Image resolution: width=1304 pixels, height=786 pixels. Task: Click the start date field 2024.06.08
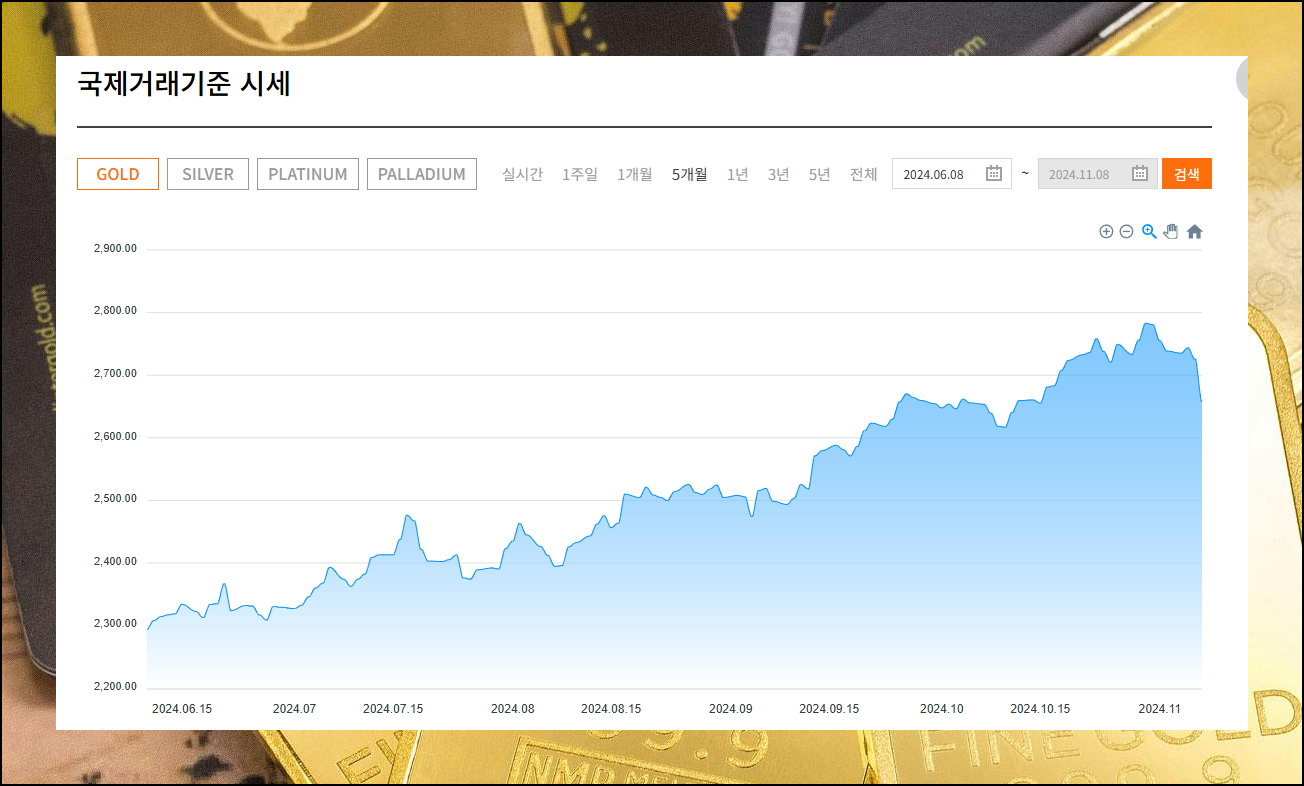point(952,174)
